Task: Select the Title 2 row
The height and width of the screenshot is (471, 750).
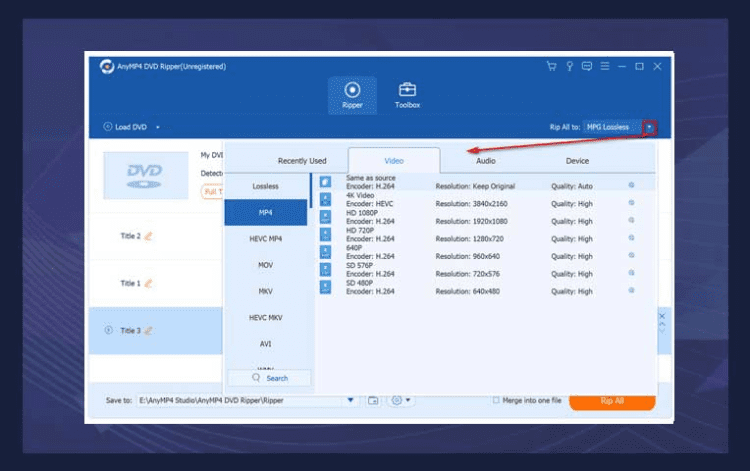Action: [x=156, y=236]
